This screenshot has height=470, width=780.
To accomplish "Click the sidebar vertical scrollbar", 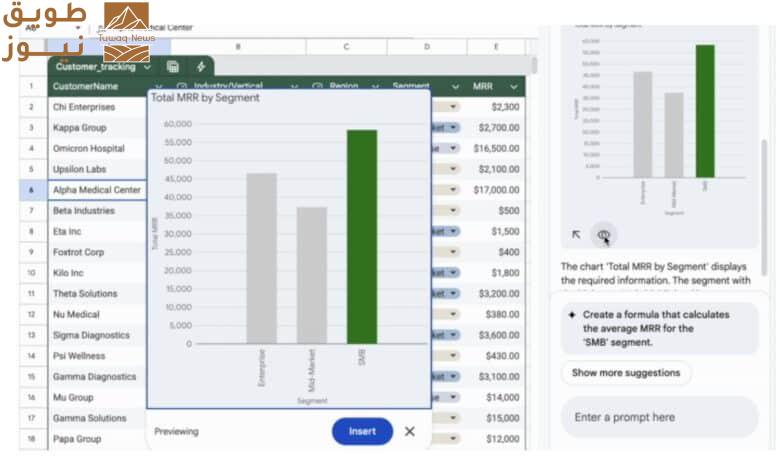I will pos(764,206).
